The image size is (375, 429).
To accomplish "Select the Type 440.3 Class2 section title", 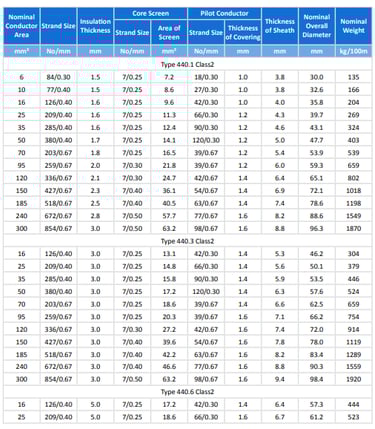I will [187, 241].
